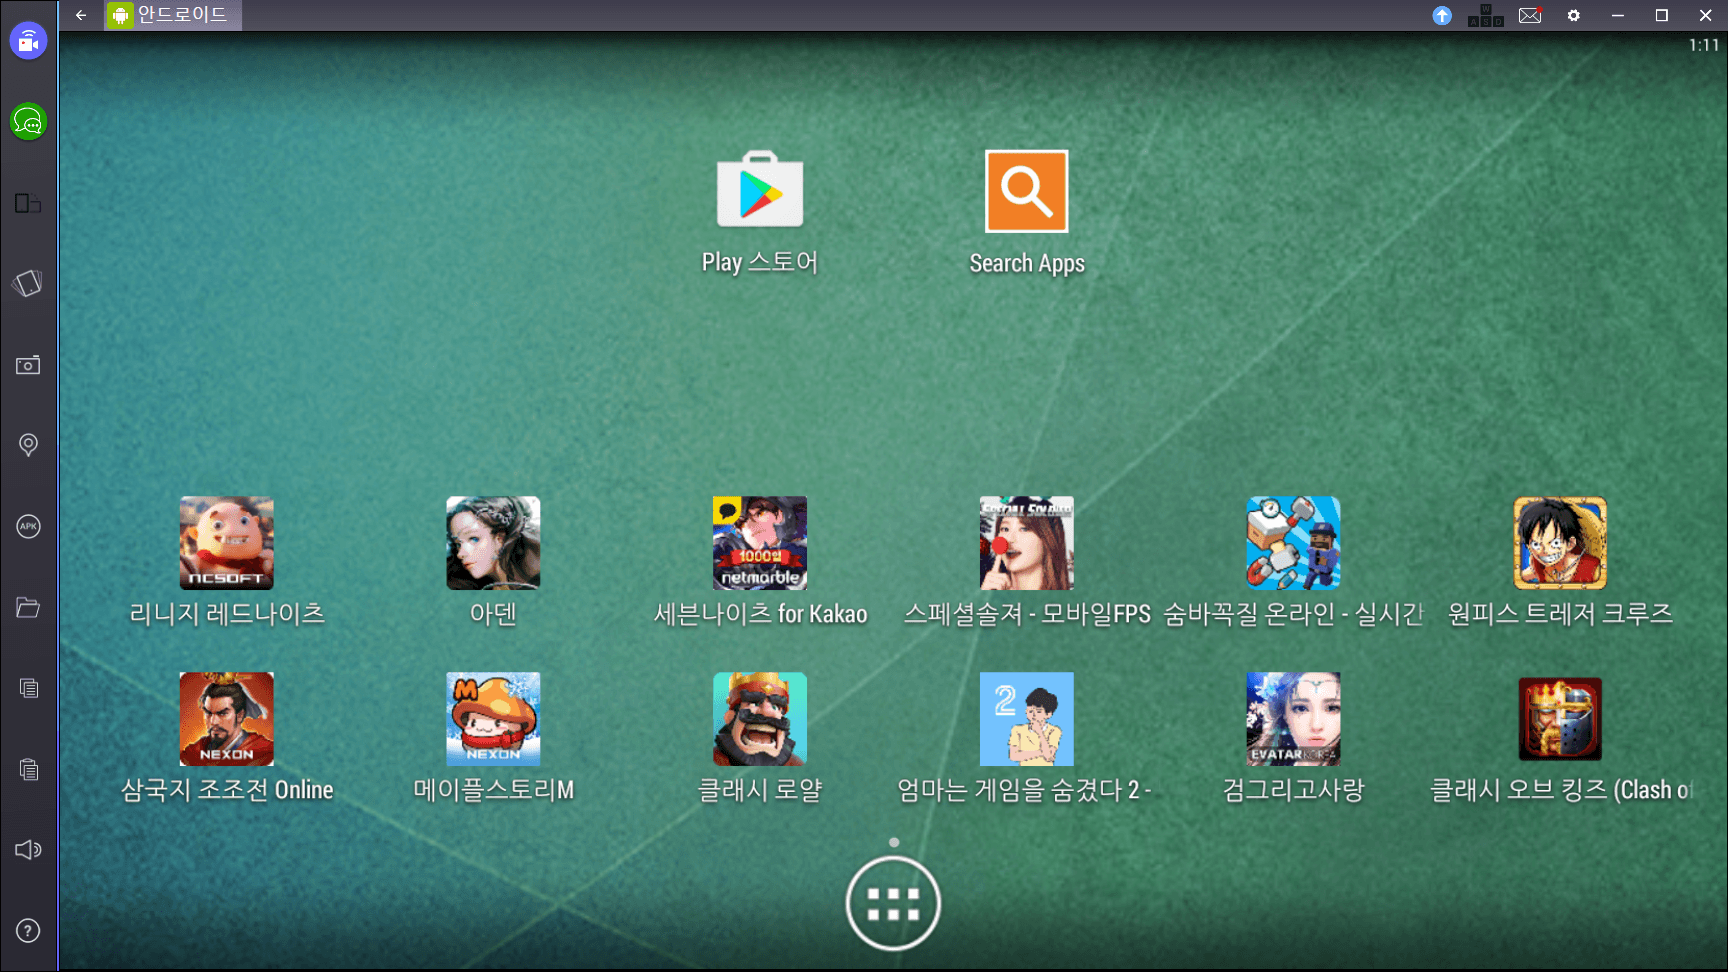This screenshot has height=972, width=1728.
Task: Maximize the emulator window
Action: (x=1662, y=15)
